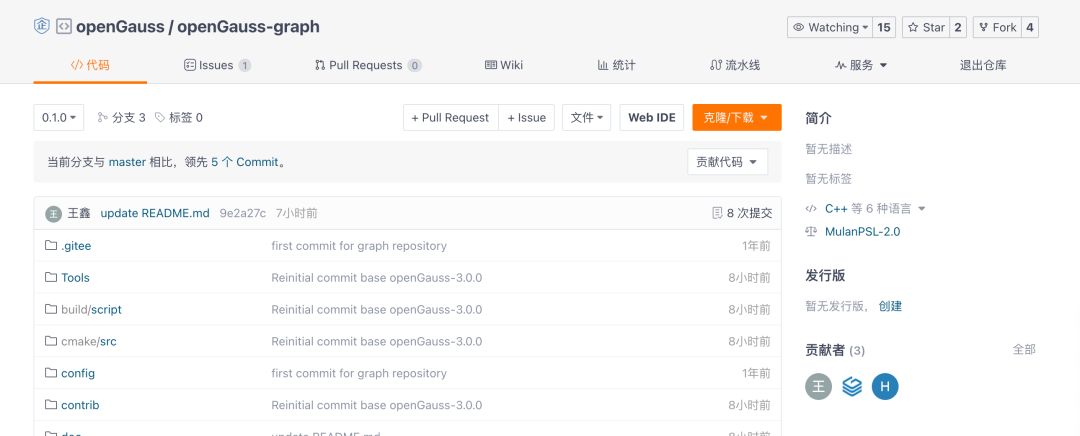1080x436 pixels.
Task: Click the branch icon next to 分支 3
Action: [x=103, y=118]
